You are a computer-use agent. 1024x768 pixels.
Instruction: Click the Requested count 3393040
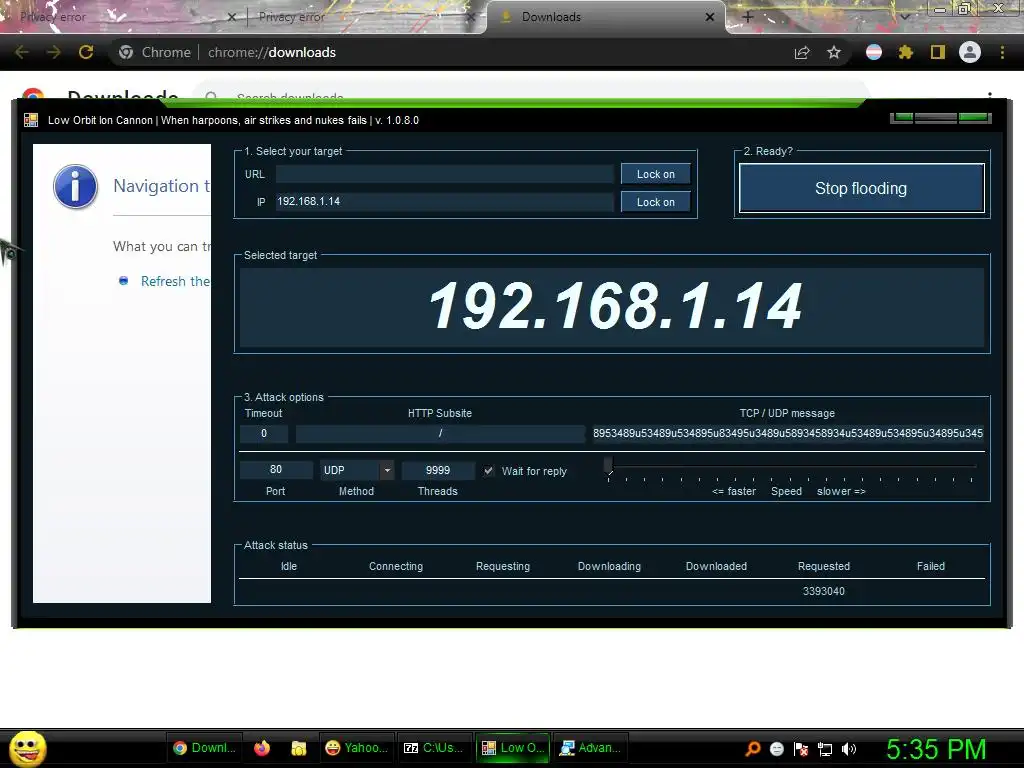point(824,591)
